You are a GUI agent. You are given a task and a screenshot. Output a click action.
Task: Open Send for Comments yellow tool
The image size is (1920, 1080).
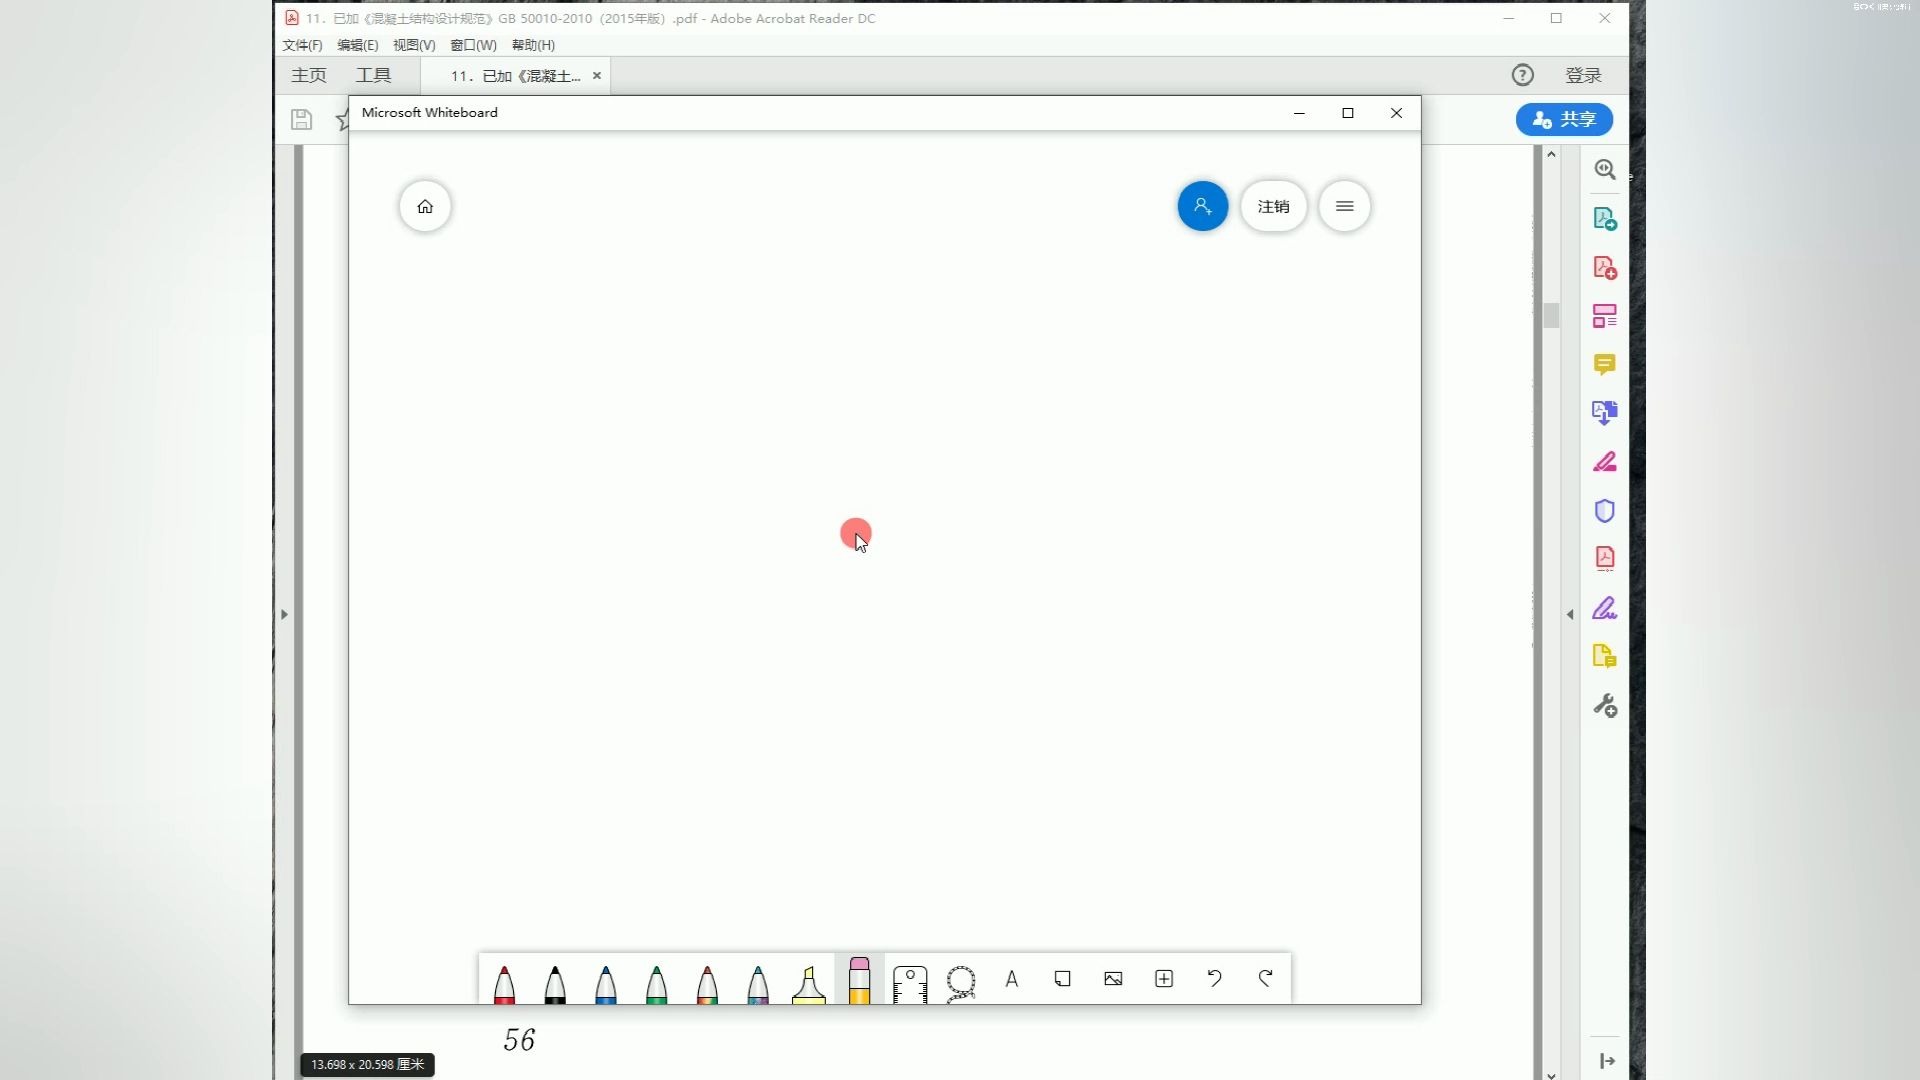(x=1605, y=656)
